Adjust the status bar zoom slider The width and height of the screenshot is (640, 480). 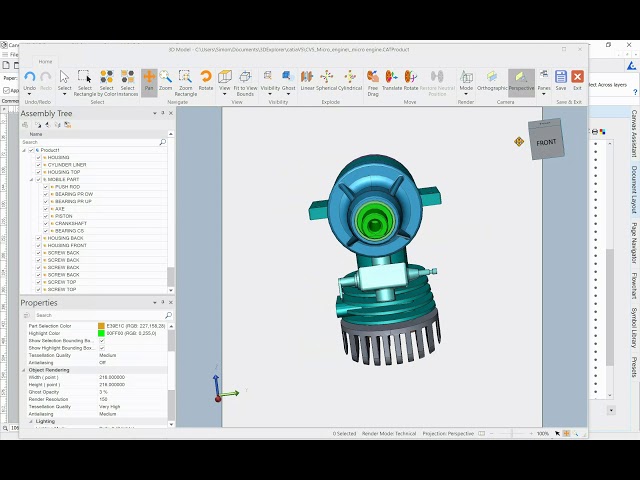[x=511, y=433]
